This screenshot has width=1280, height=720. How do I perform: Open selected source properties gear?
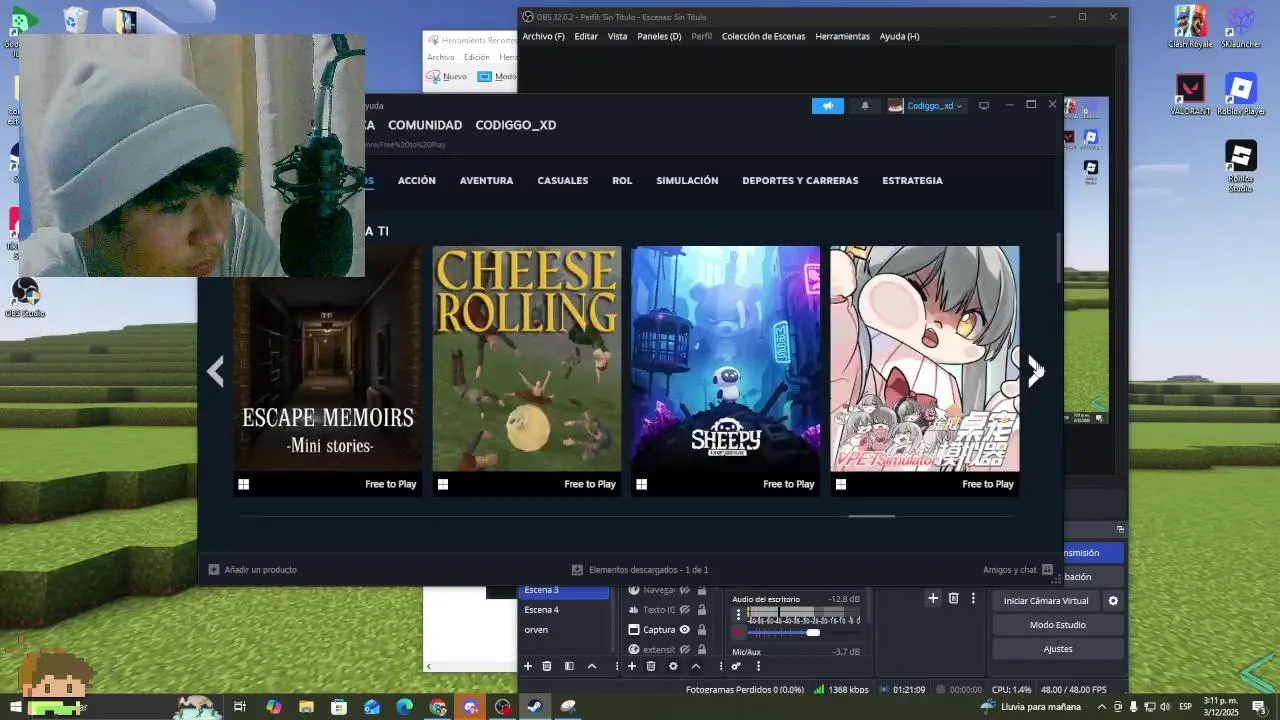(x=673, y=666)
